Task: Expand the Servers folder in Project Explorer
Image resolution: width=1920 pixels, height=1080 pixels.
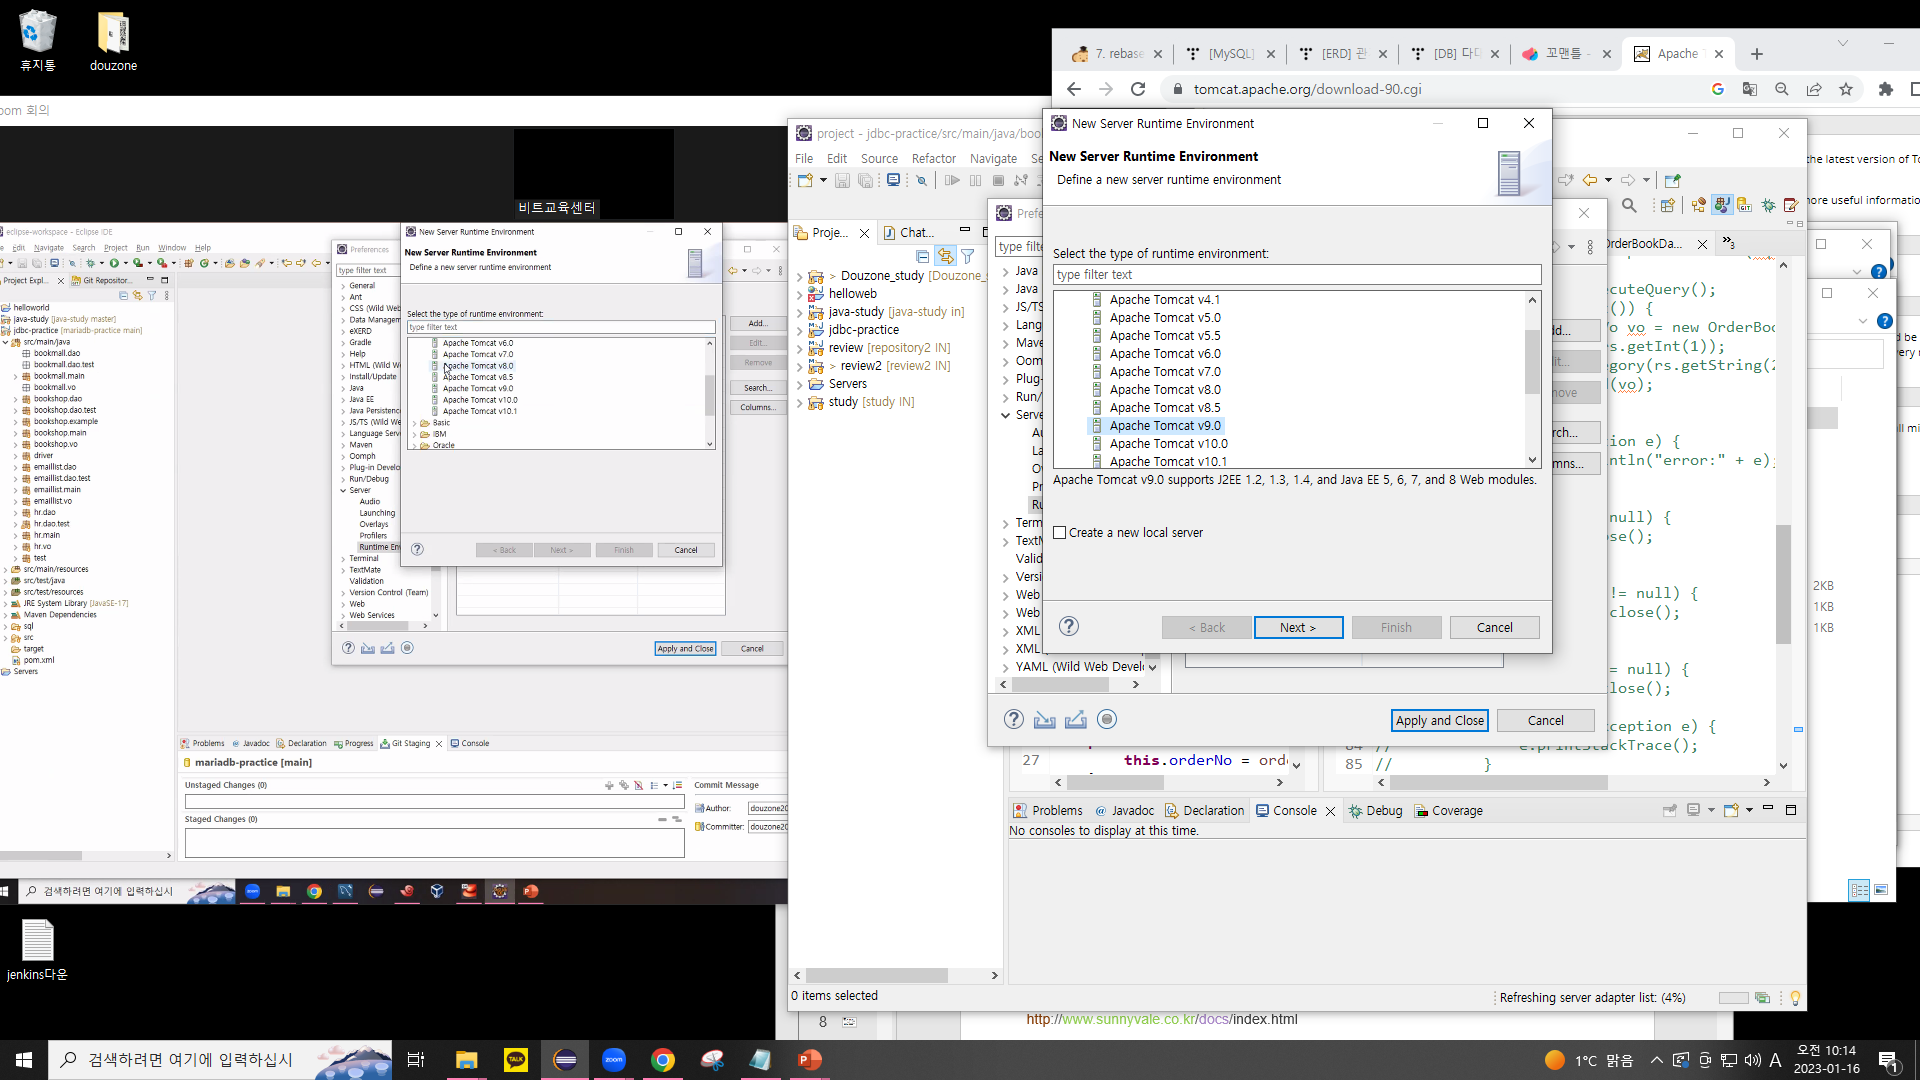Action: click(799, 384)
